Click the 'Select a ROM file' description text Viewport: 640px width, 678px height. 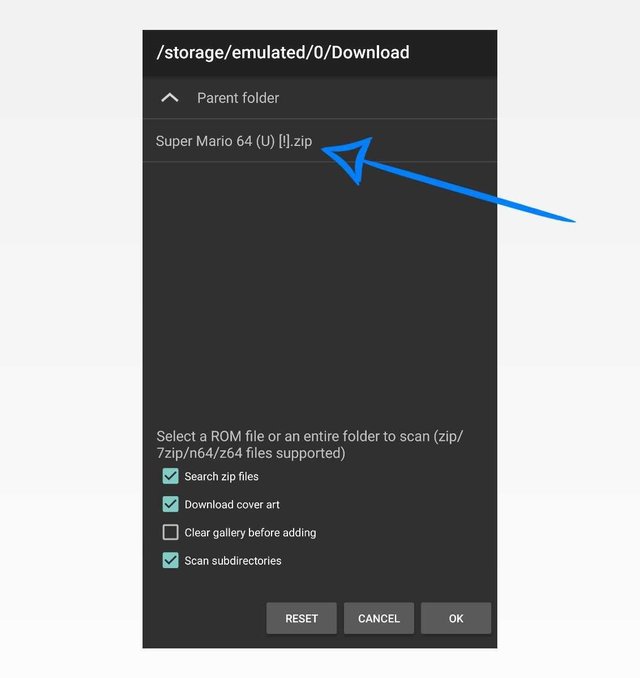pos(310,445)
